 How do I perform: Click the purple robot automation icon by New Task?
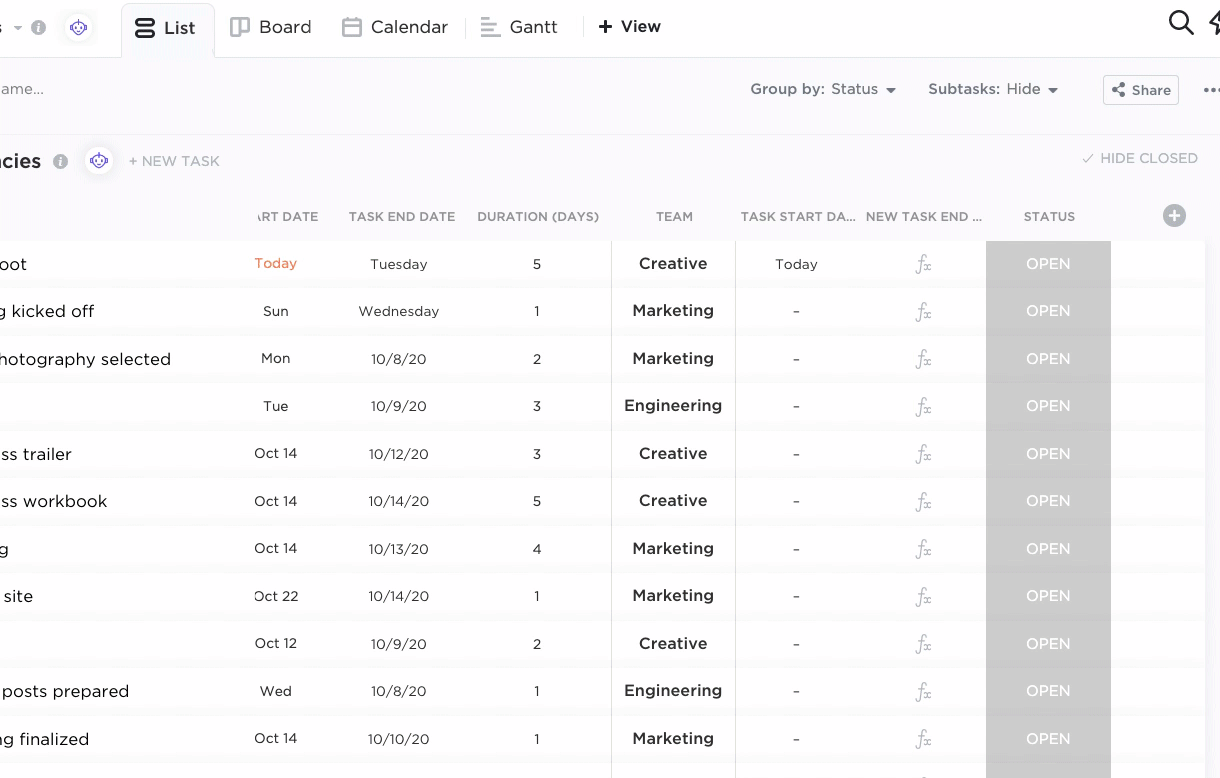(98, 161)
